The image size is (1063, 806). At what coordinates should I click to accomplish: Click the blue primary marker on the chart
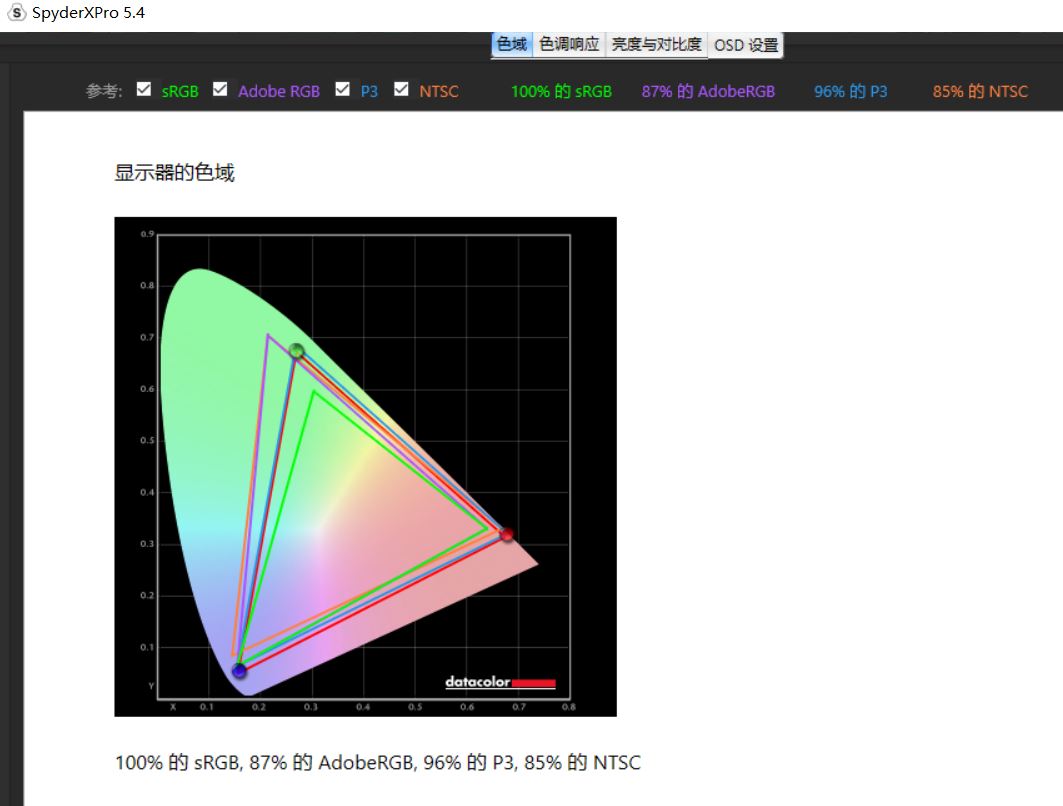239,673
